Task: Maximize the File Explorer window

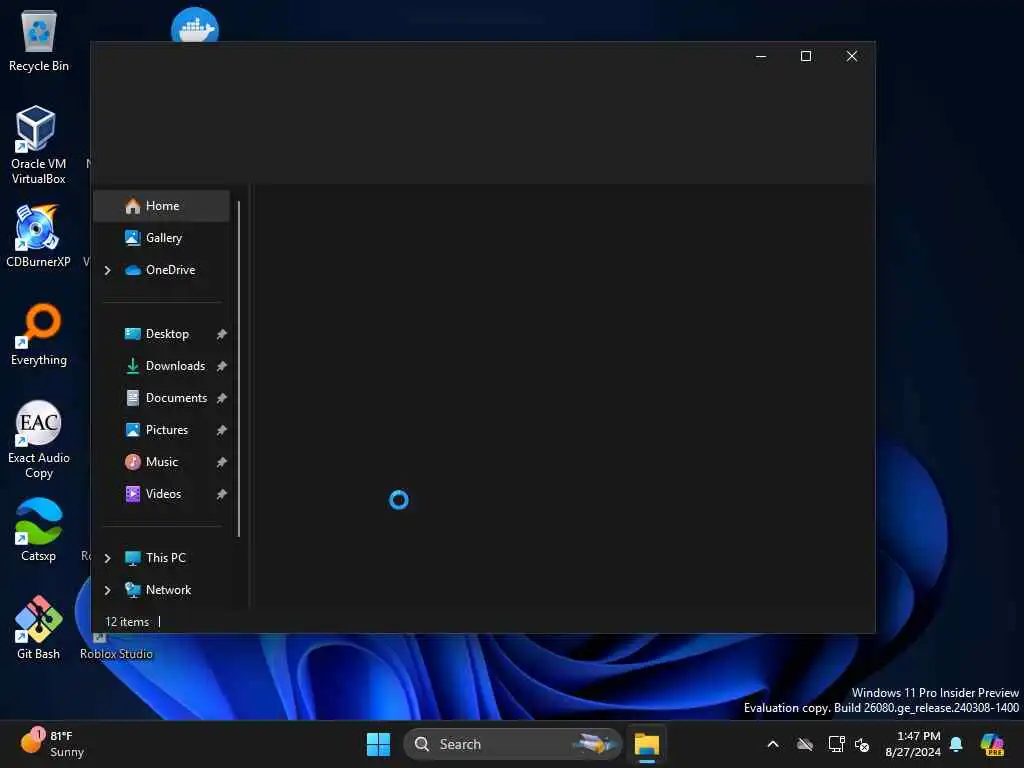Action: tap(806, 56)
